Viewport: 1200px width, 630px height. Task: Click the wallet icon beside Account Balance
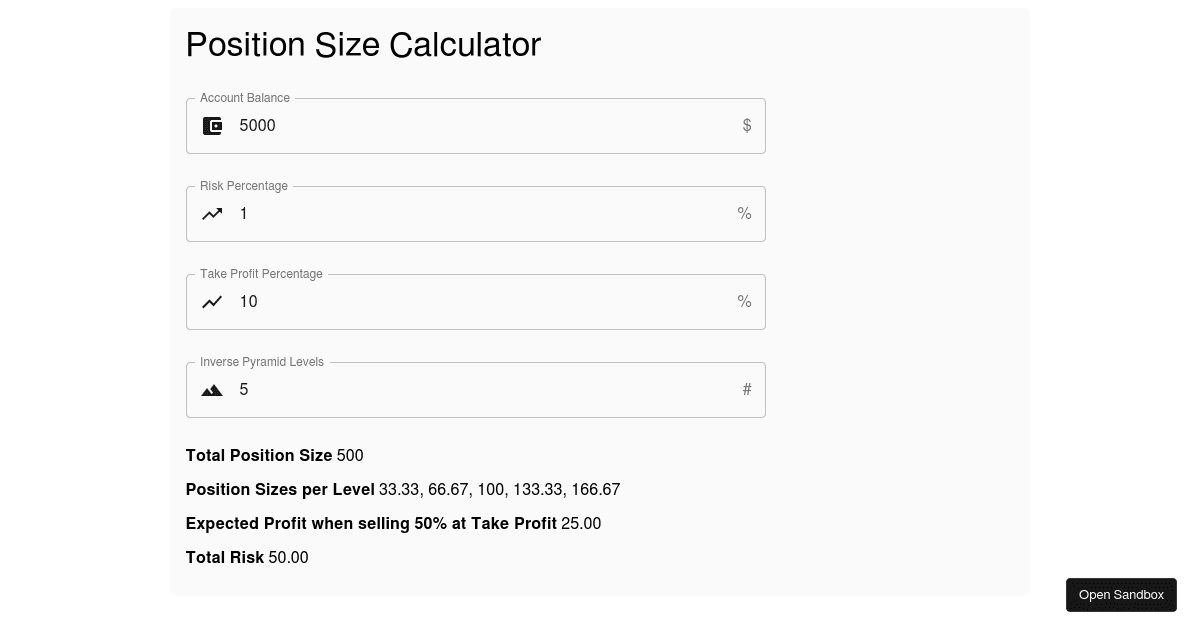tap(212, 126)
